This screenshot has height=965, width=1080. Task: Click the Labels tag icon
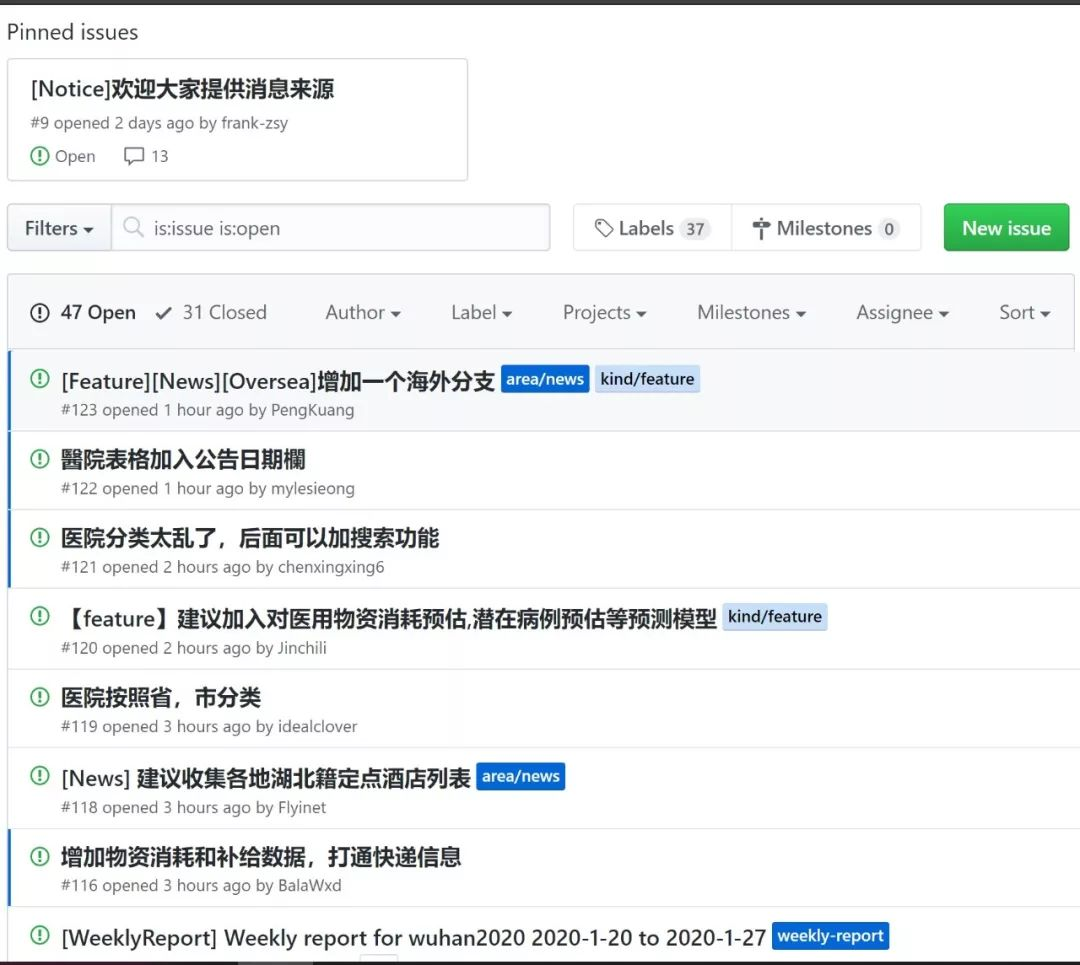point(604,228)
